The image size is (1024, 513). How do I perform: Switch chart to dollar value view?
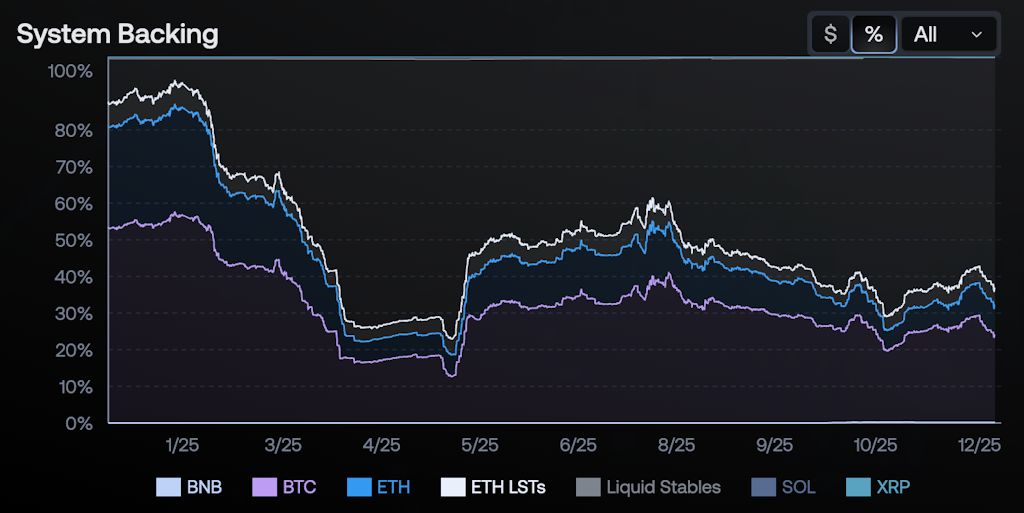(830, 34)
